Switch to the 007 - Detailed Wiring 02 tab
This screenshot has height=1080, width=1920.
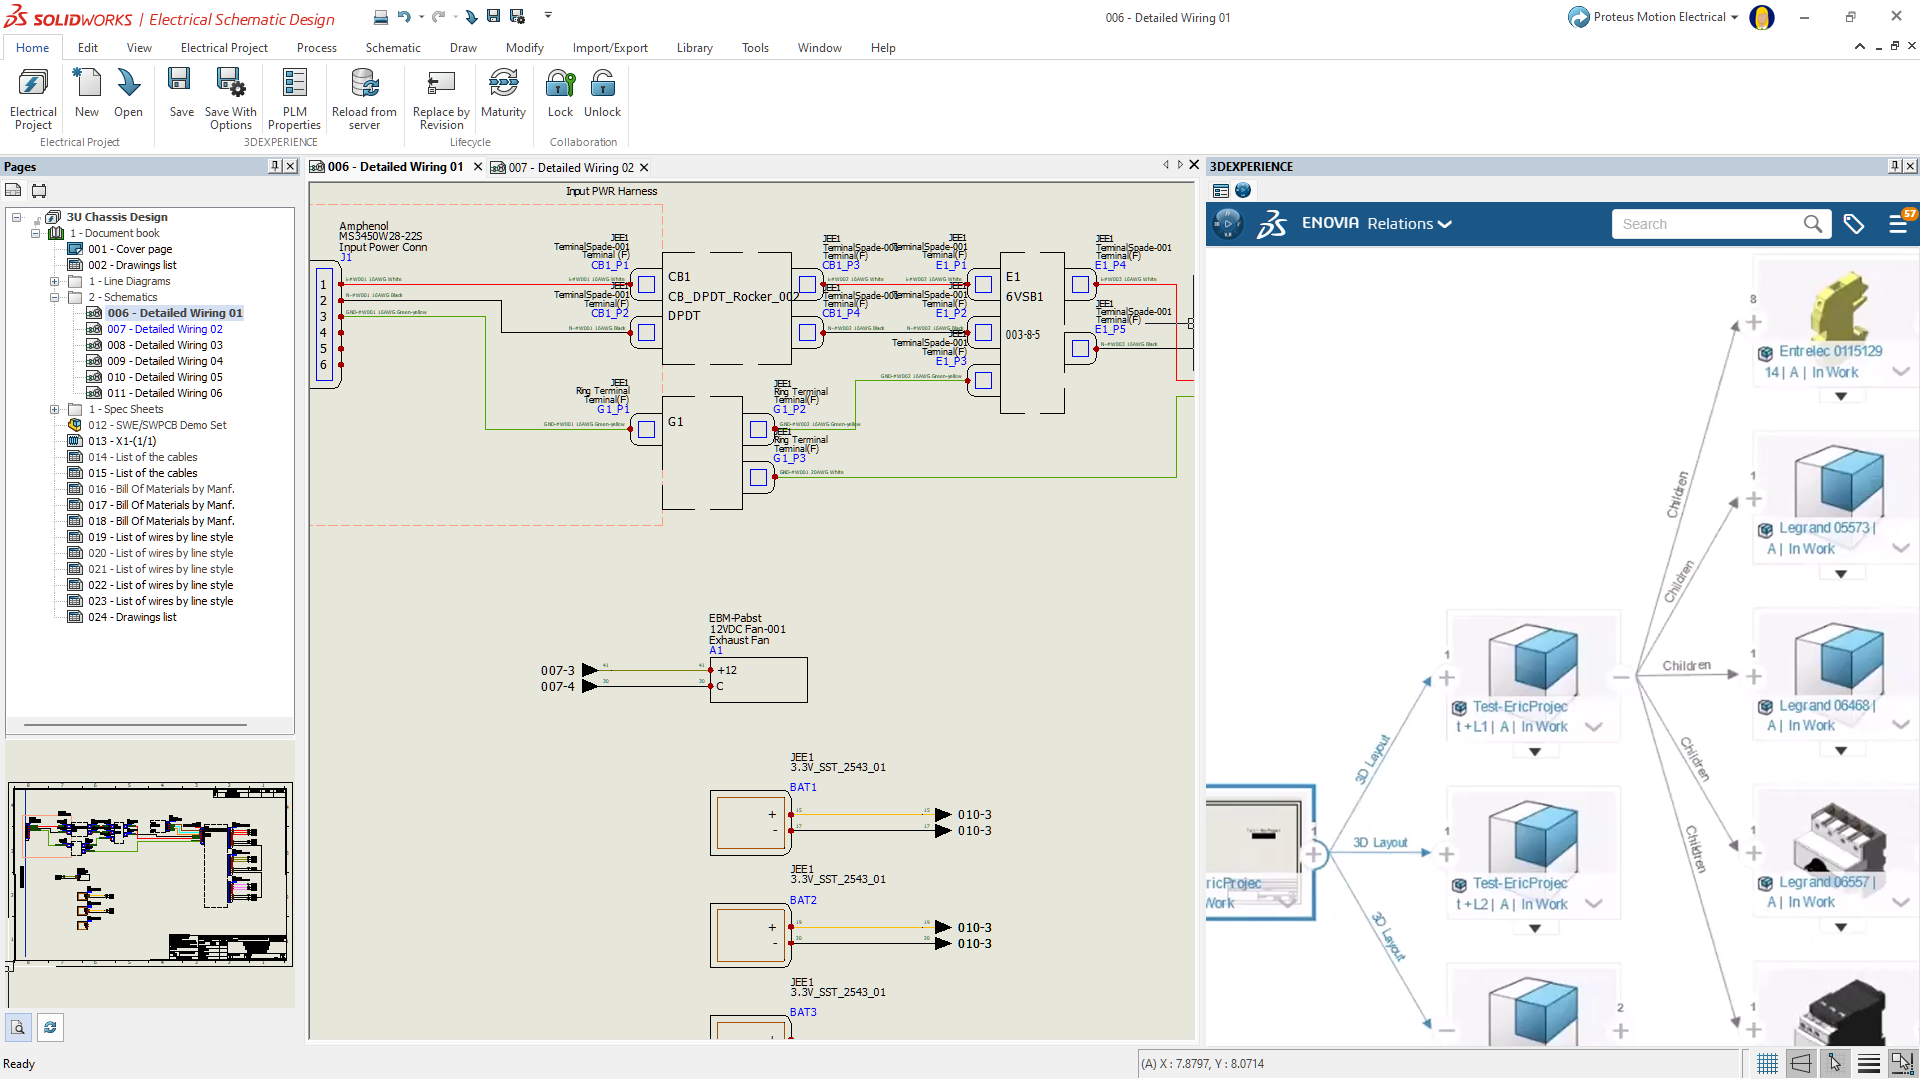pyautogui.click(x=563, y=167)
